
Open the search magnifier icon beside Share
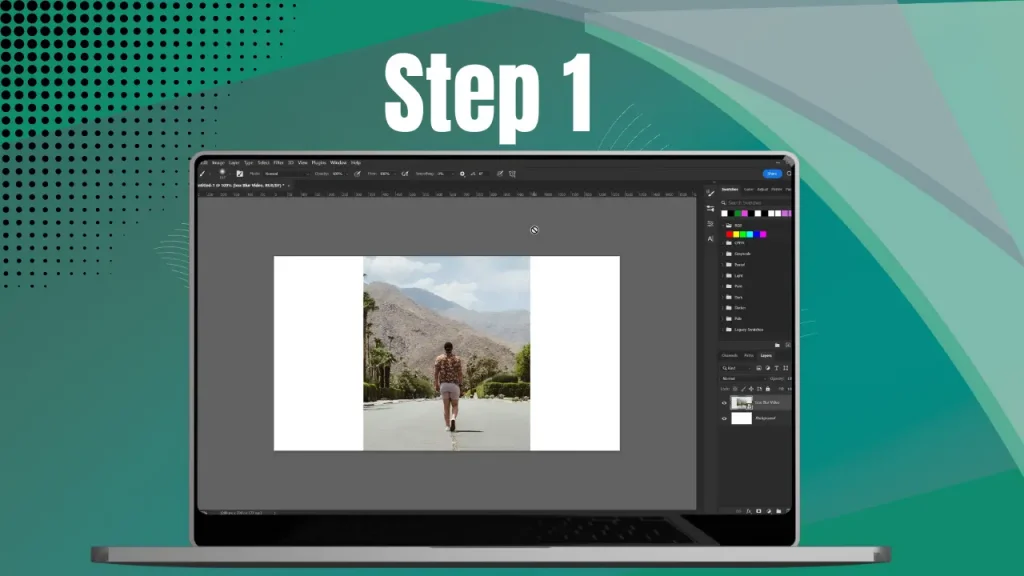click(789, 174)
